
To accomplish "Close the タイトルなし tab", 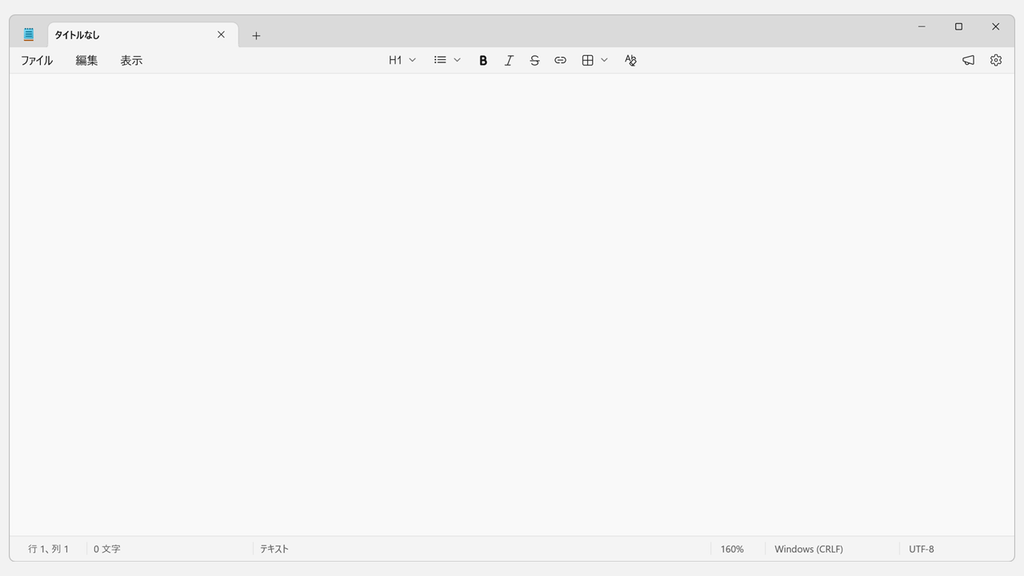I will (x=221, y=35).
